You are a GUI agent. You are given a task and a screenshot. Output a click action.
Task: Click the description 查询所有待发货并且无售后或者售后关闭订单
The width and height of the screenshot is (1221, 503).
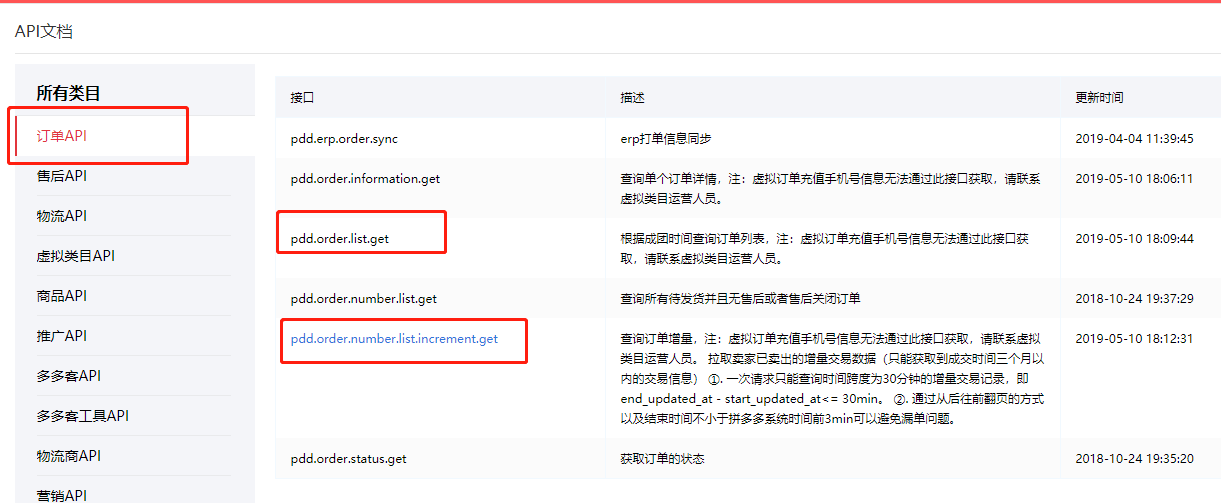pos(741,299)
